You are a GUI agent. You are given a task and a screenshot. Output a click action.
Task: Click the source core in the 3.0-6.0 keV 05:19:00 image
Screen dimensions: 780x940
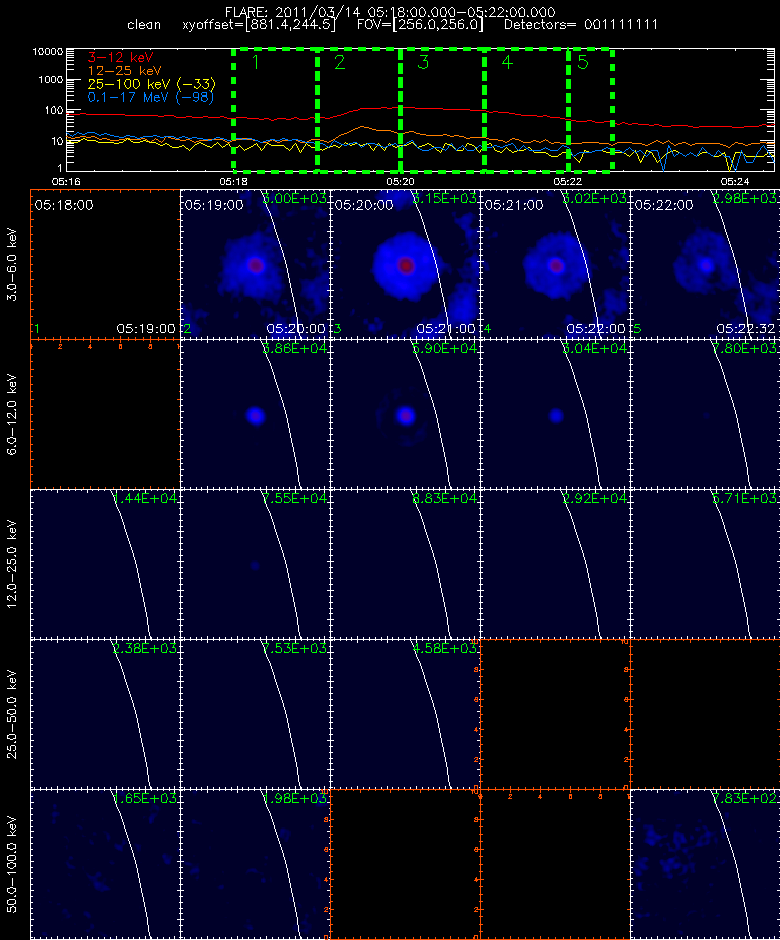coord(256,265)
